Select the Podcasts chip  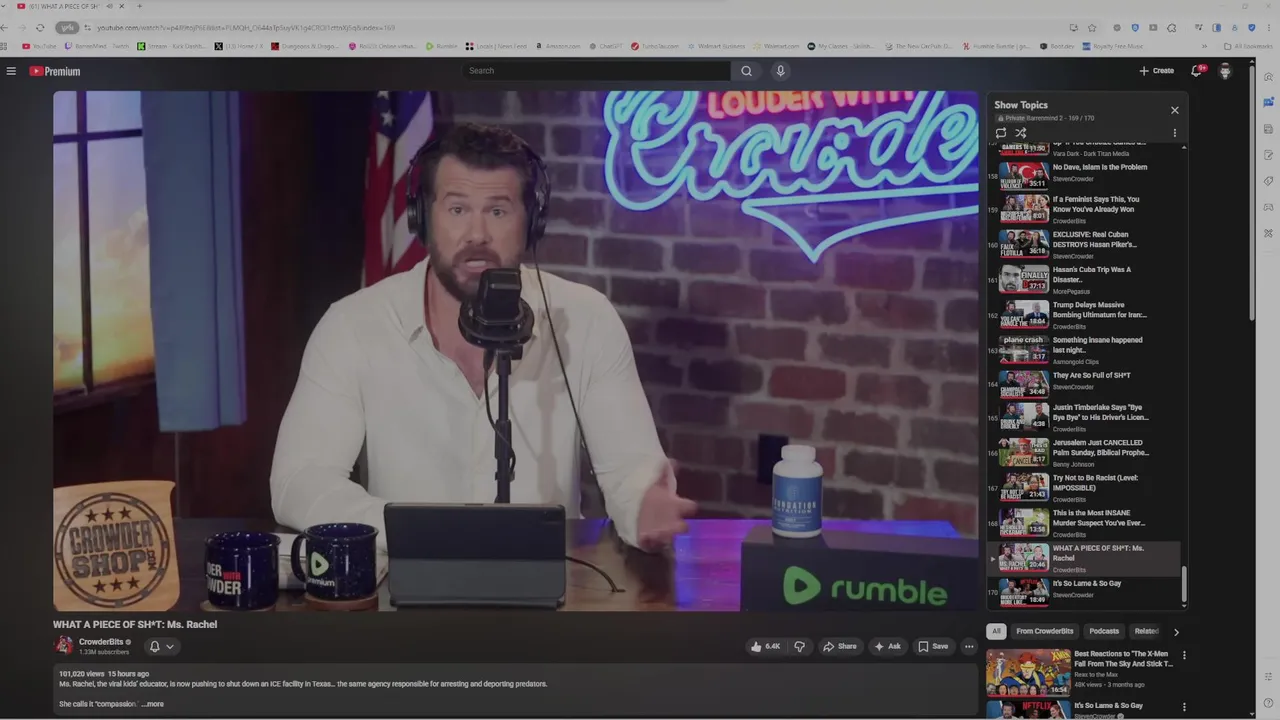1104,631
